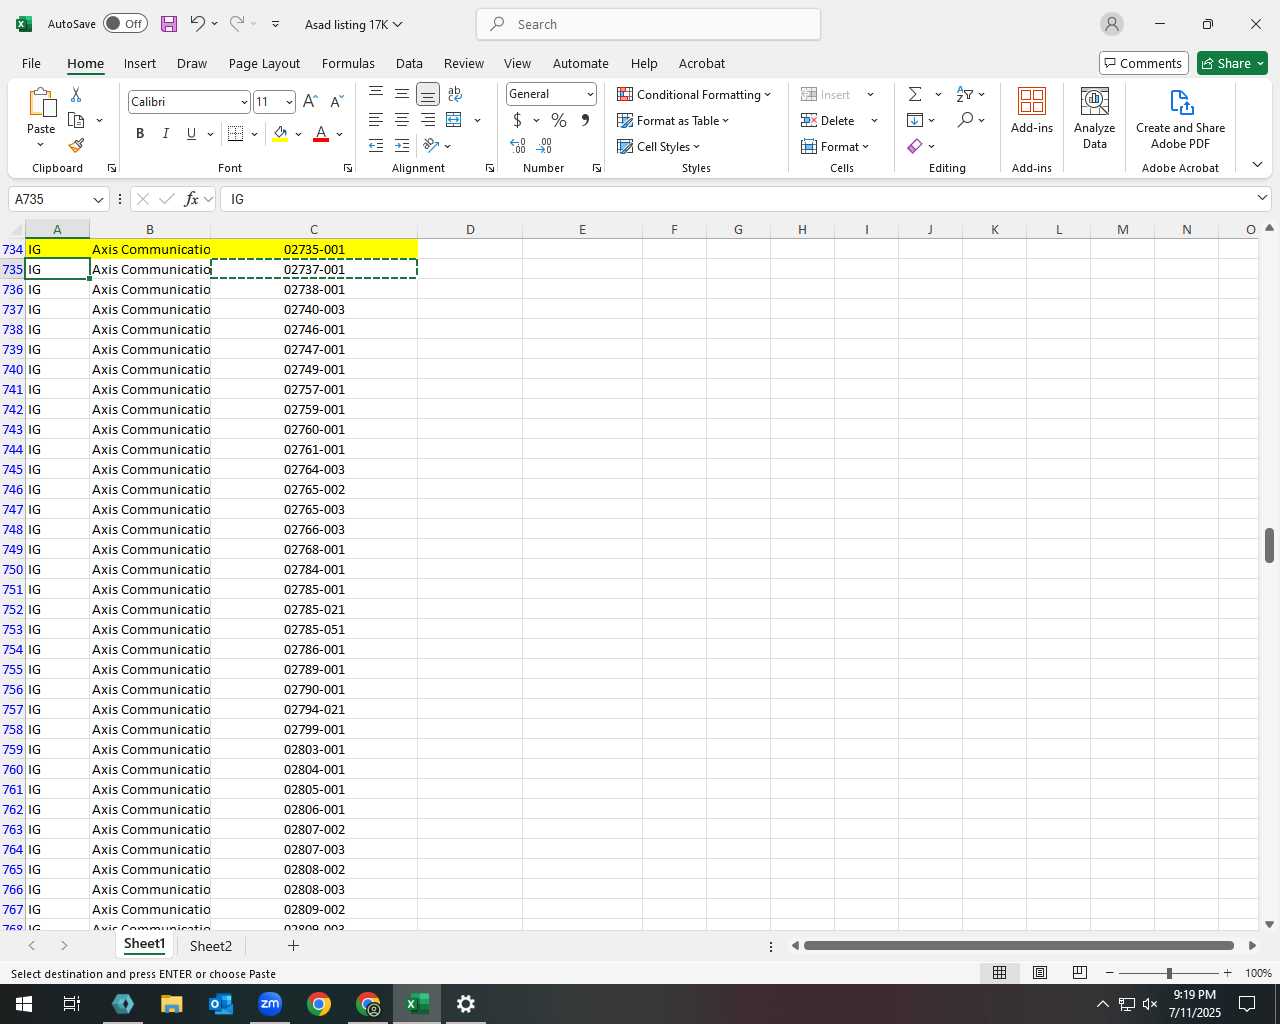
Task: Add a new sheet with plus button
Action: coord(293,945)
